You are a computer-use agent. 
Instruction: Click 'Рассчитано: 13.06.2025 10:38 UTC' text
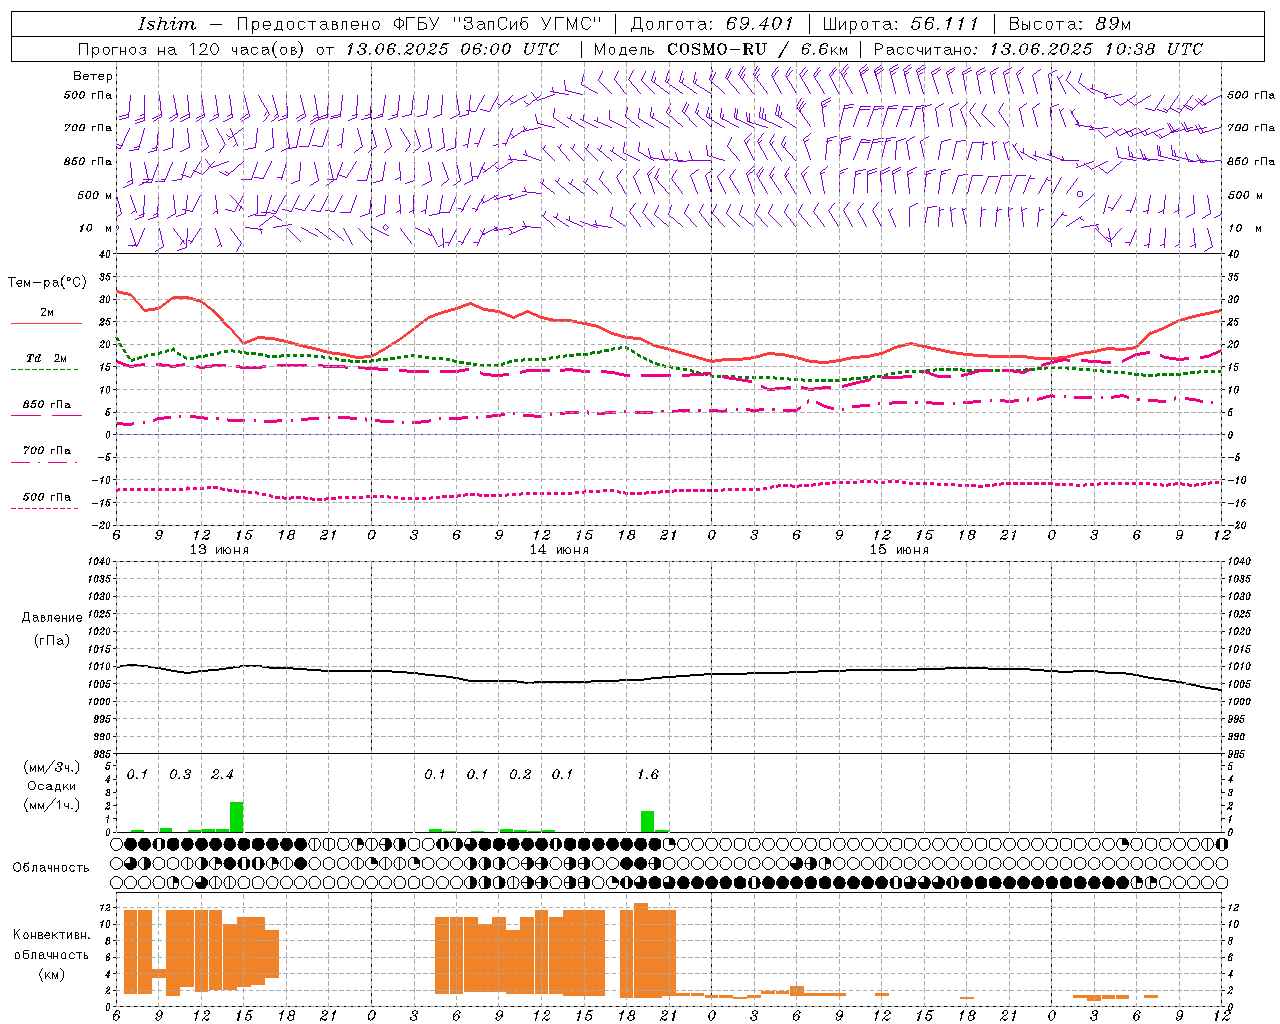coord(1038,49)
